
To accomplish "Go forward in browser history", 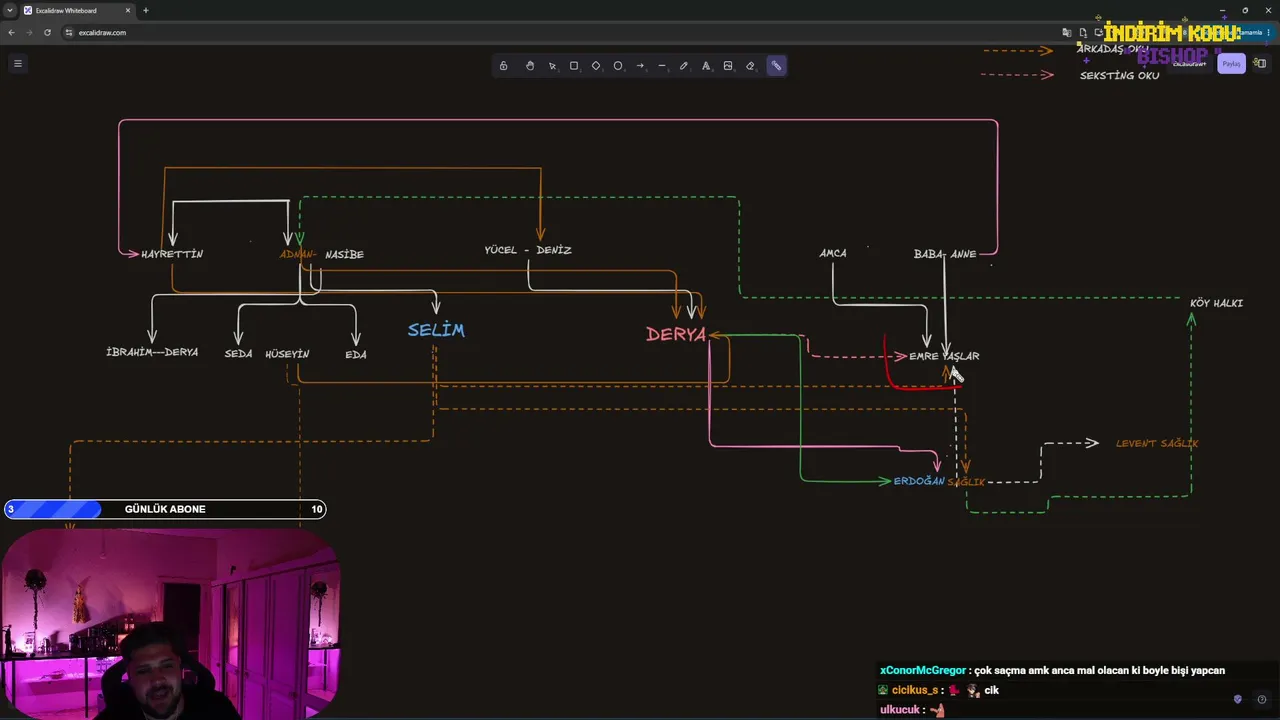I will 29,32.
